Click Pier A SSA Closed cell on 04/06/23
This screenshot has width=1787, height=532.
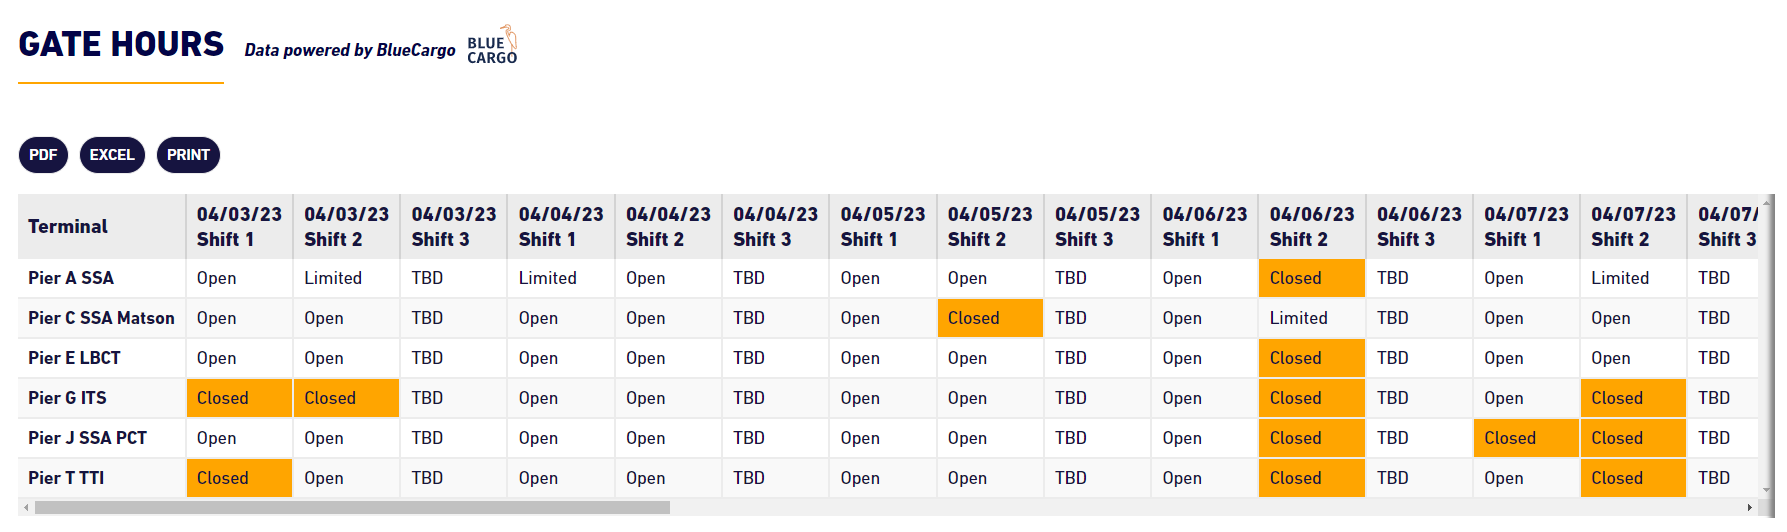1312,278
